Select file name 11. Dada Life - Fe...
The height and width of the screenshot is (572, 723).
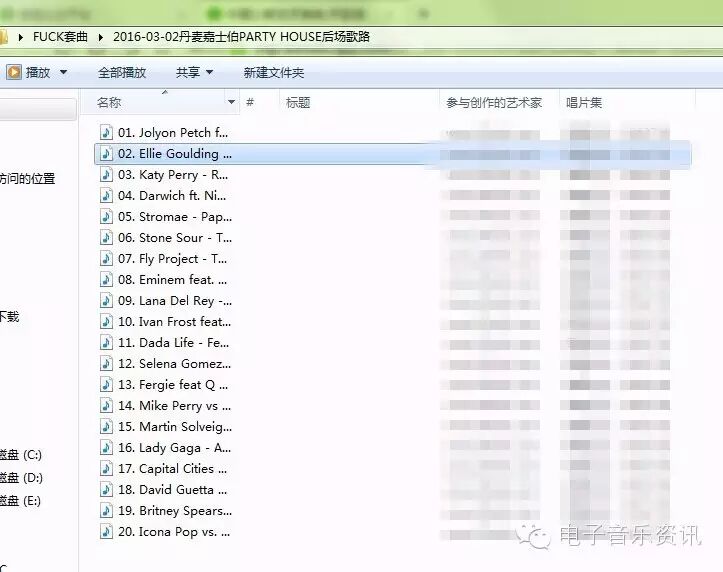[173, 342]
